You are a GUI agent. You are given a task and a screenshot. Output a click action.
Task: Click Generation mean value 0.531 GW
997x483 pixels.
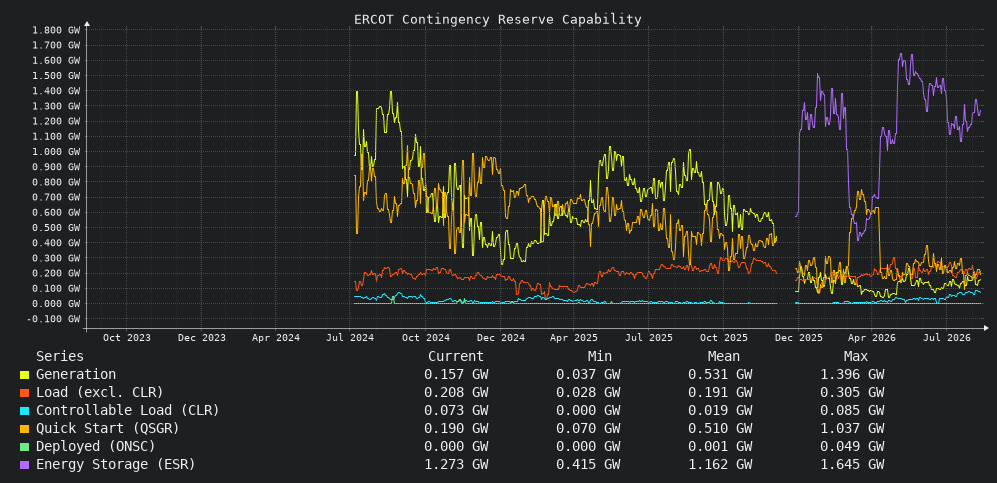pyautogui.click(x=720, y=375)
